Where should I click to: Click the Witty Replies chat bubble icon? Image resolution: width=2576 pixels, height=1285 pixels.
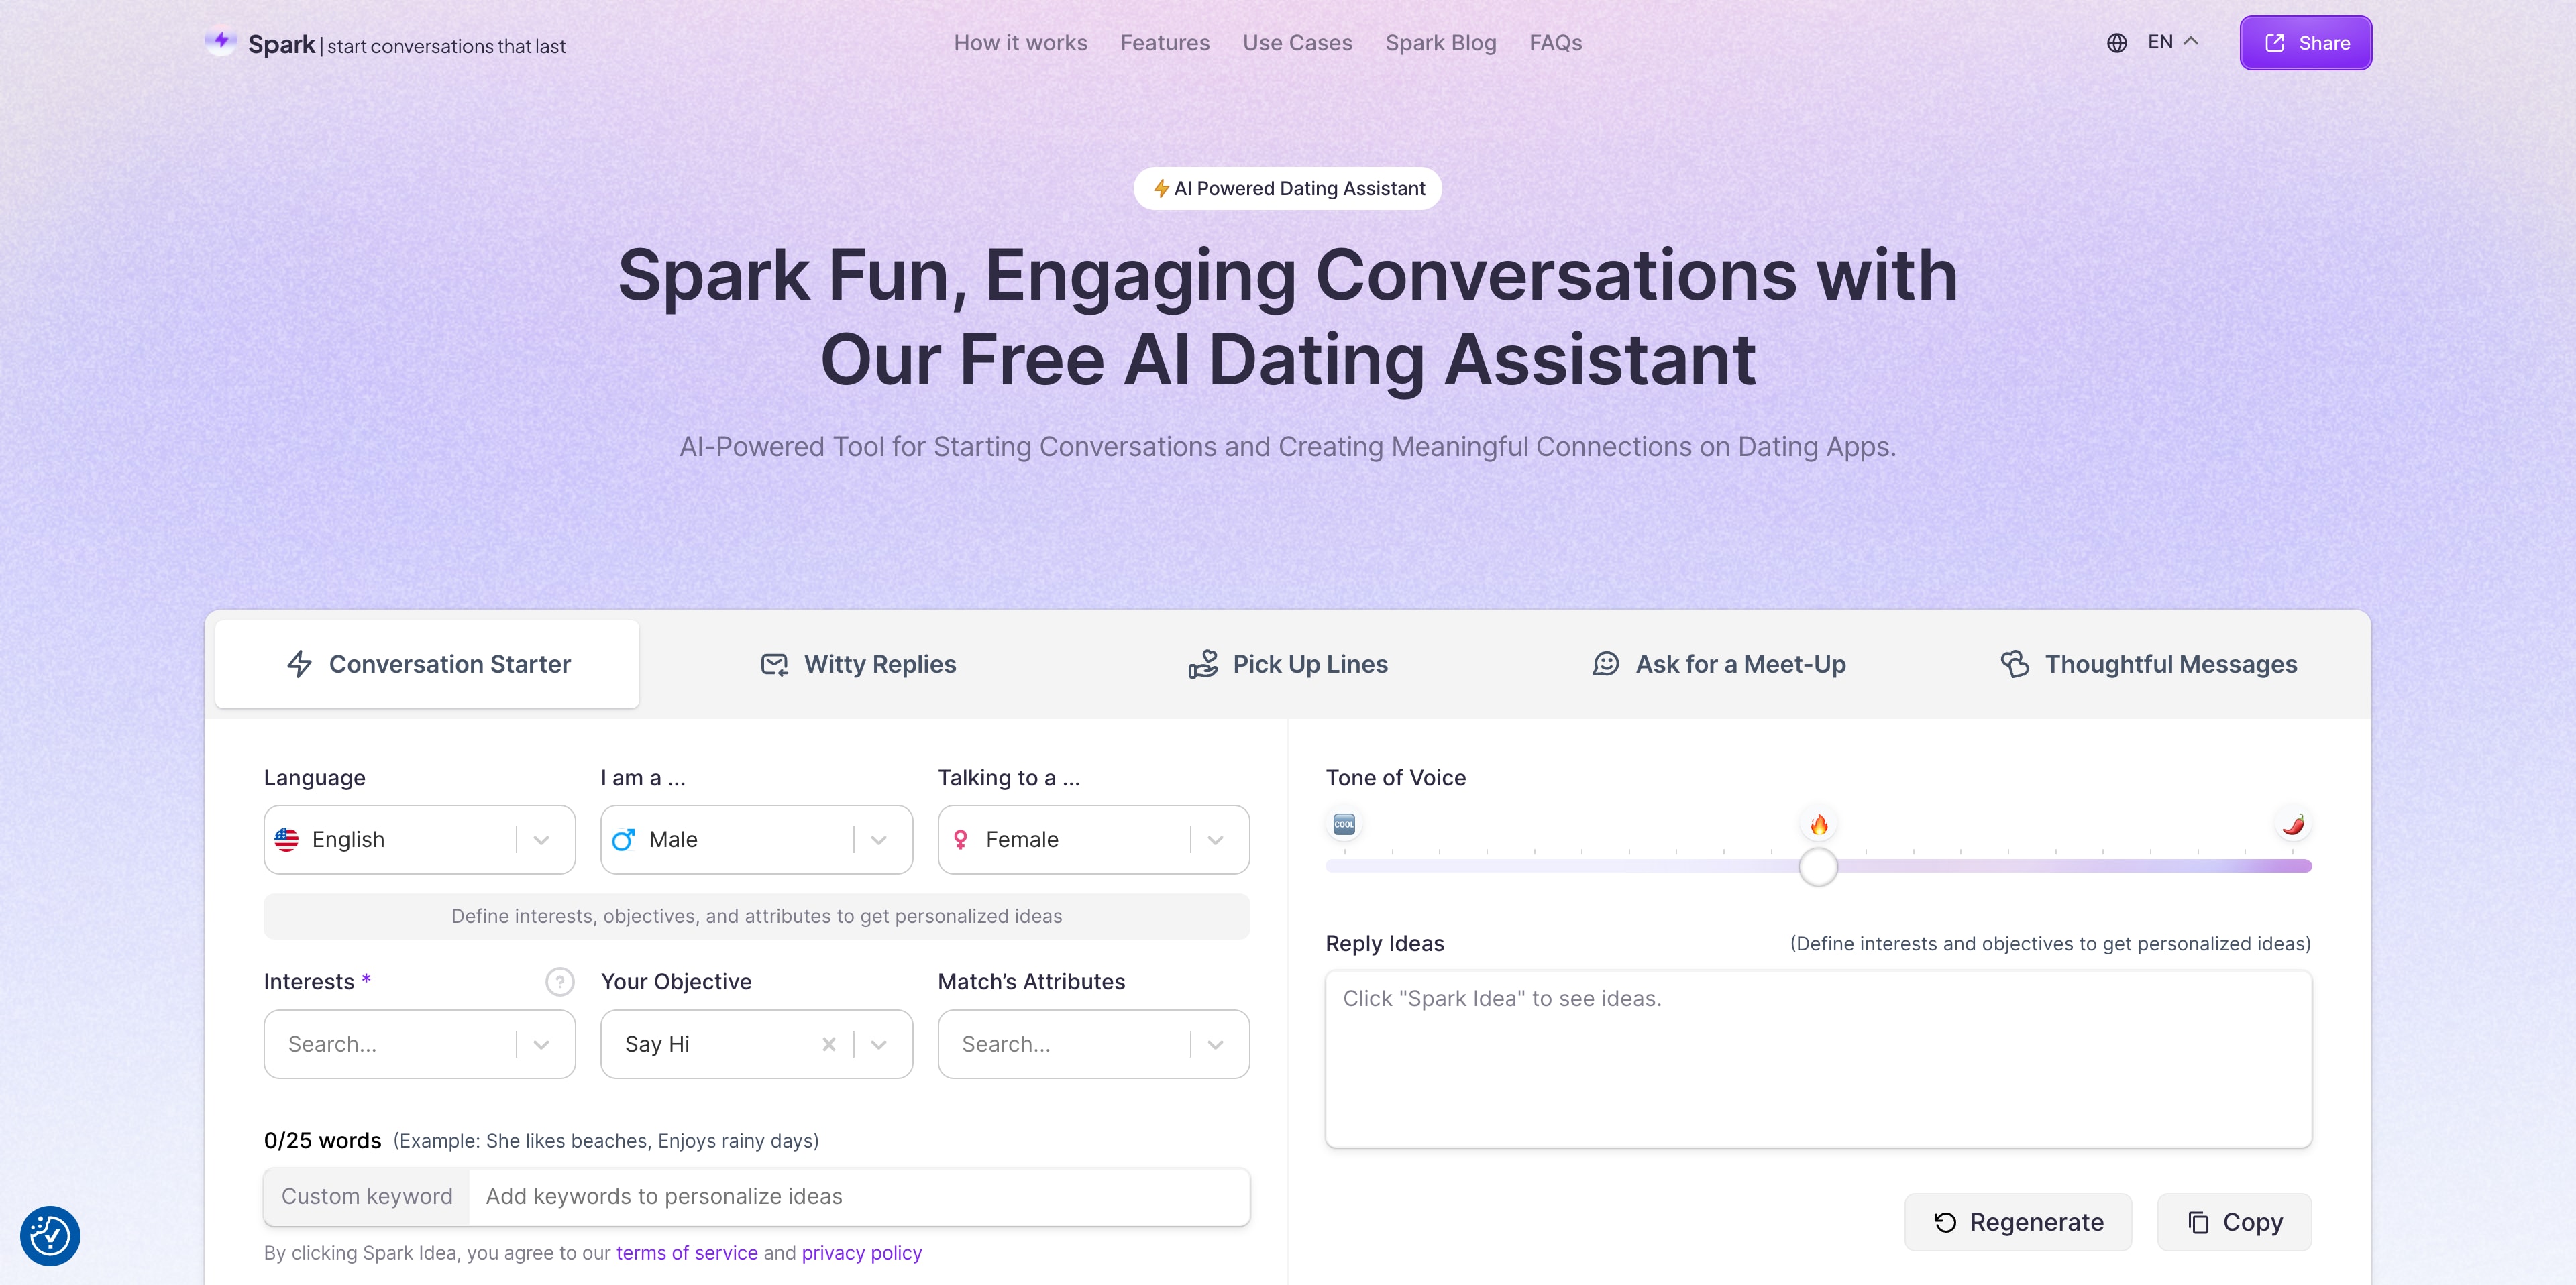[773, 664]
